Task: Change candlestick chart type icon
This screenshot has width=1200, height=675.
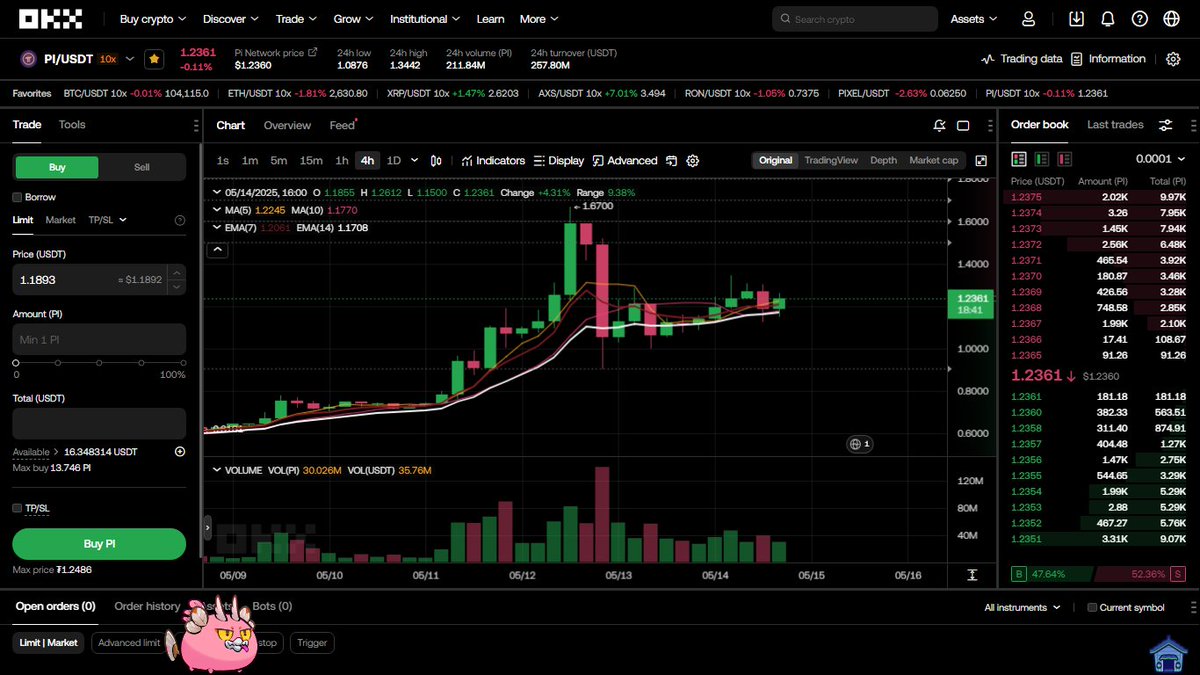Action: 436,160
